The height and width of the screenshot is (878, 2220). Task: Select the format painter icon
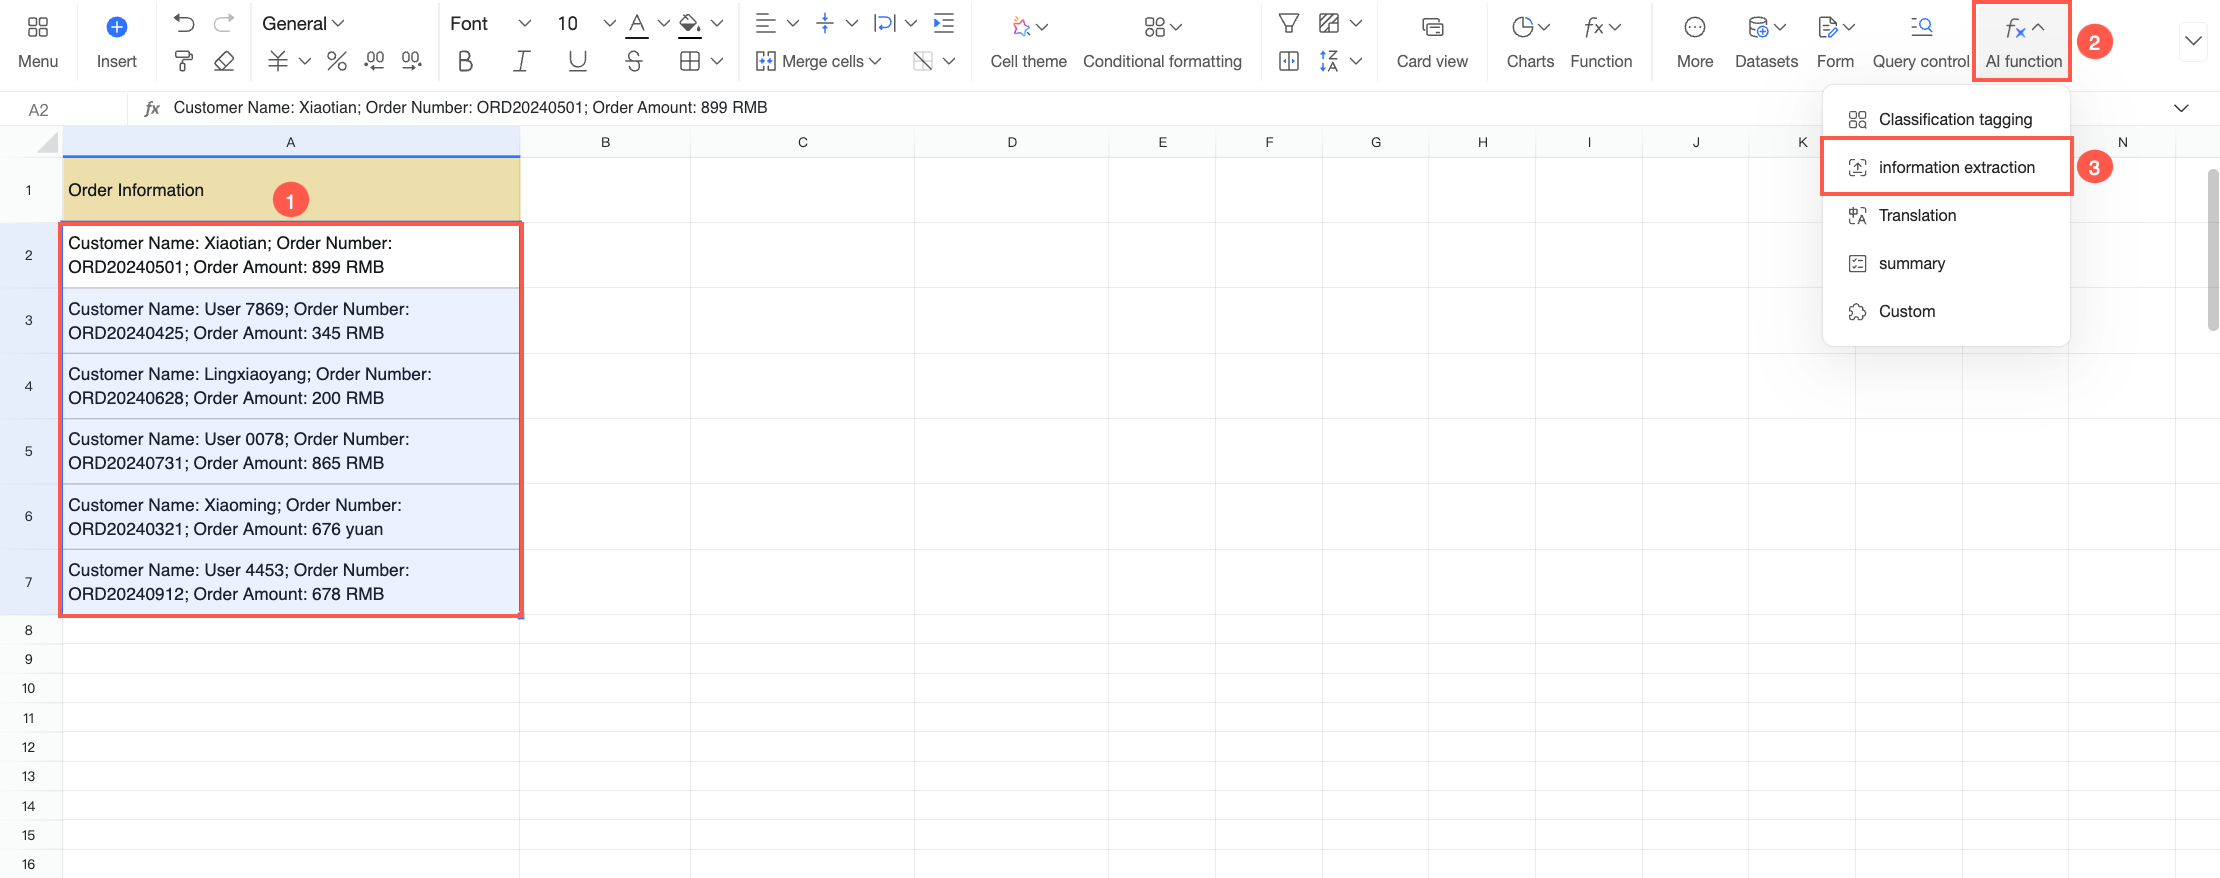183,62
